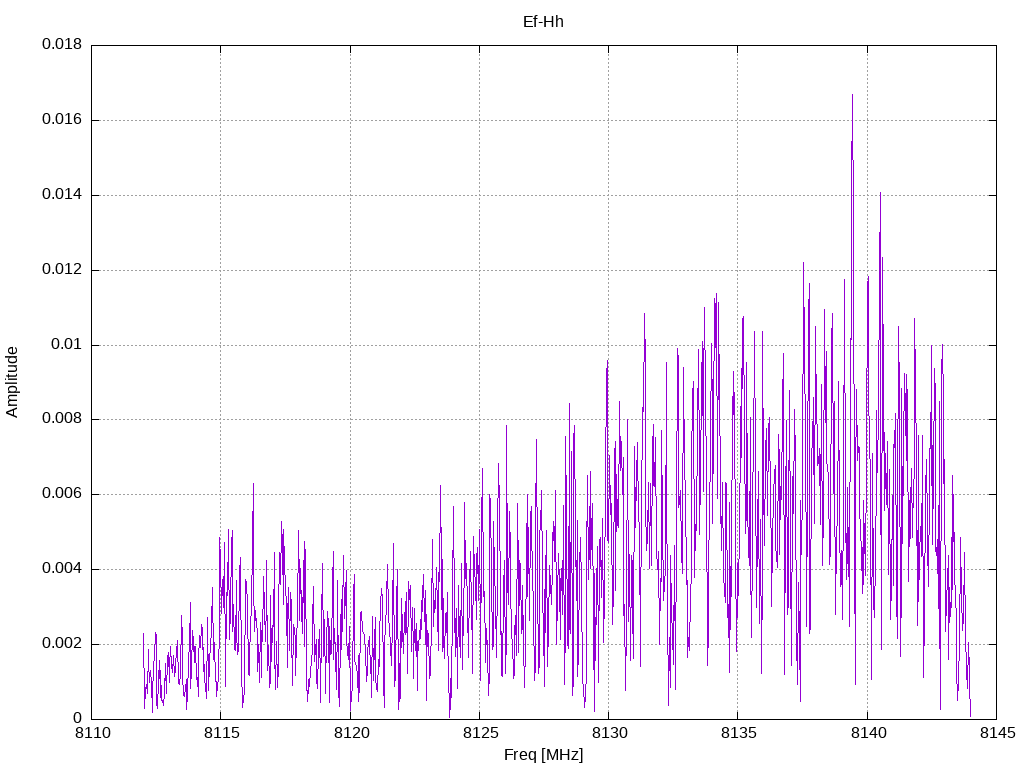This screenshot has width=1024, height=768.
Task: Click the Amplitude y-axis label
Action: 12,382
